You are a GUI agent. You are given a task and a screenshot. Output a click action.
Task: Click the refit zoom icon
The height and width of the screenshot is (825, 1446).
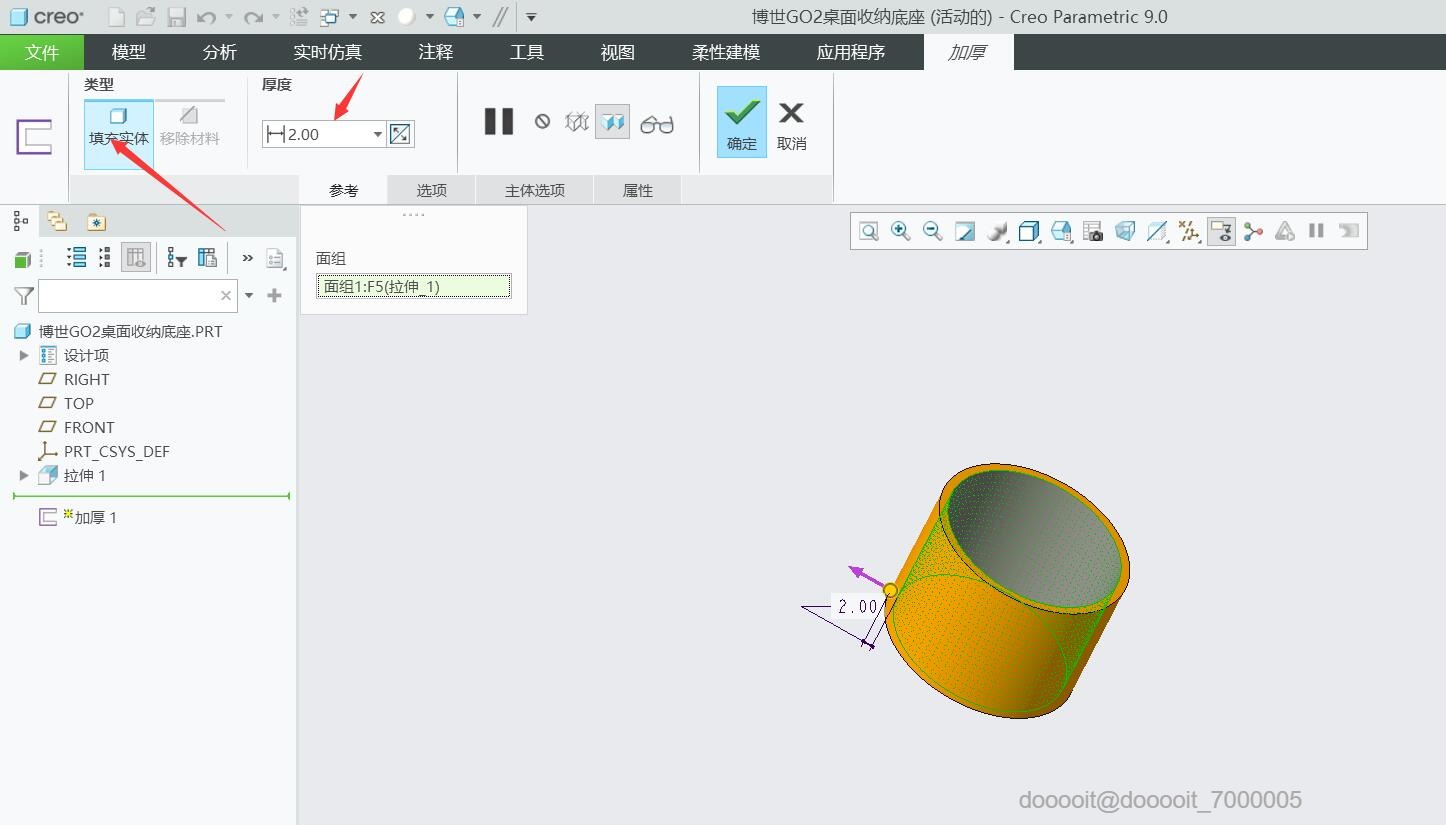pos(869,232)
